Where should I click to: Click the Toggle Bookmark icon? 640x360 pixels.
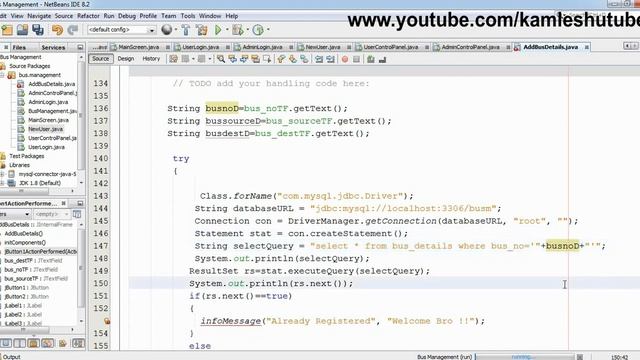(x=304, y=59)
